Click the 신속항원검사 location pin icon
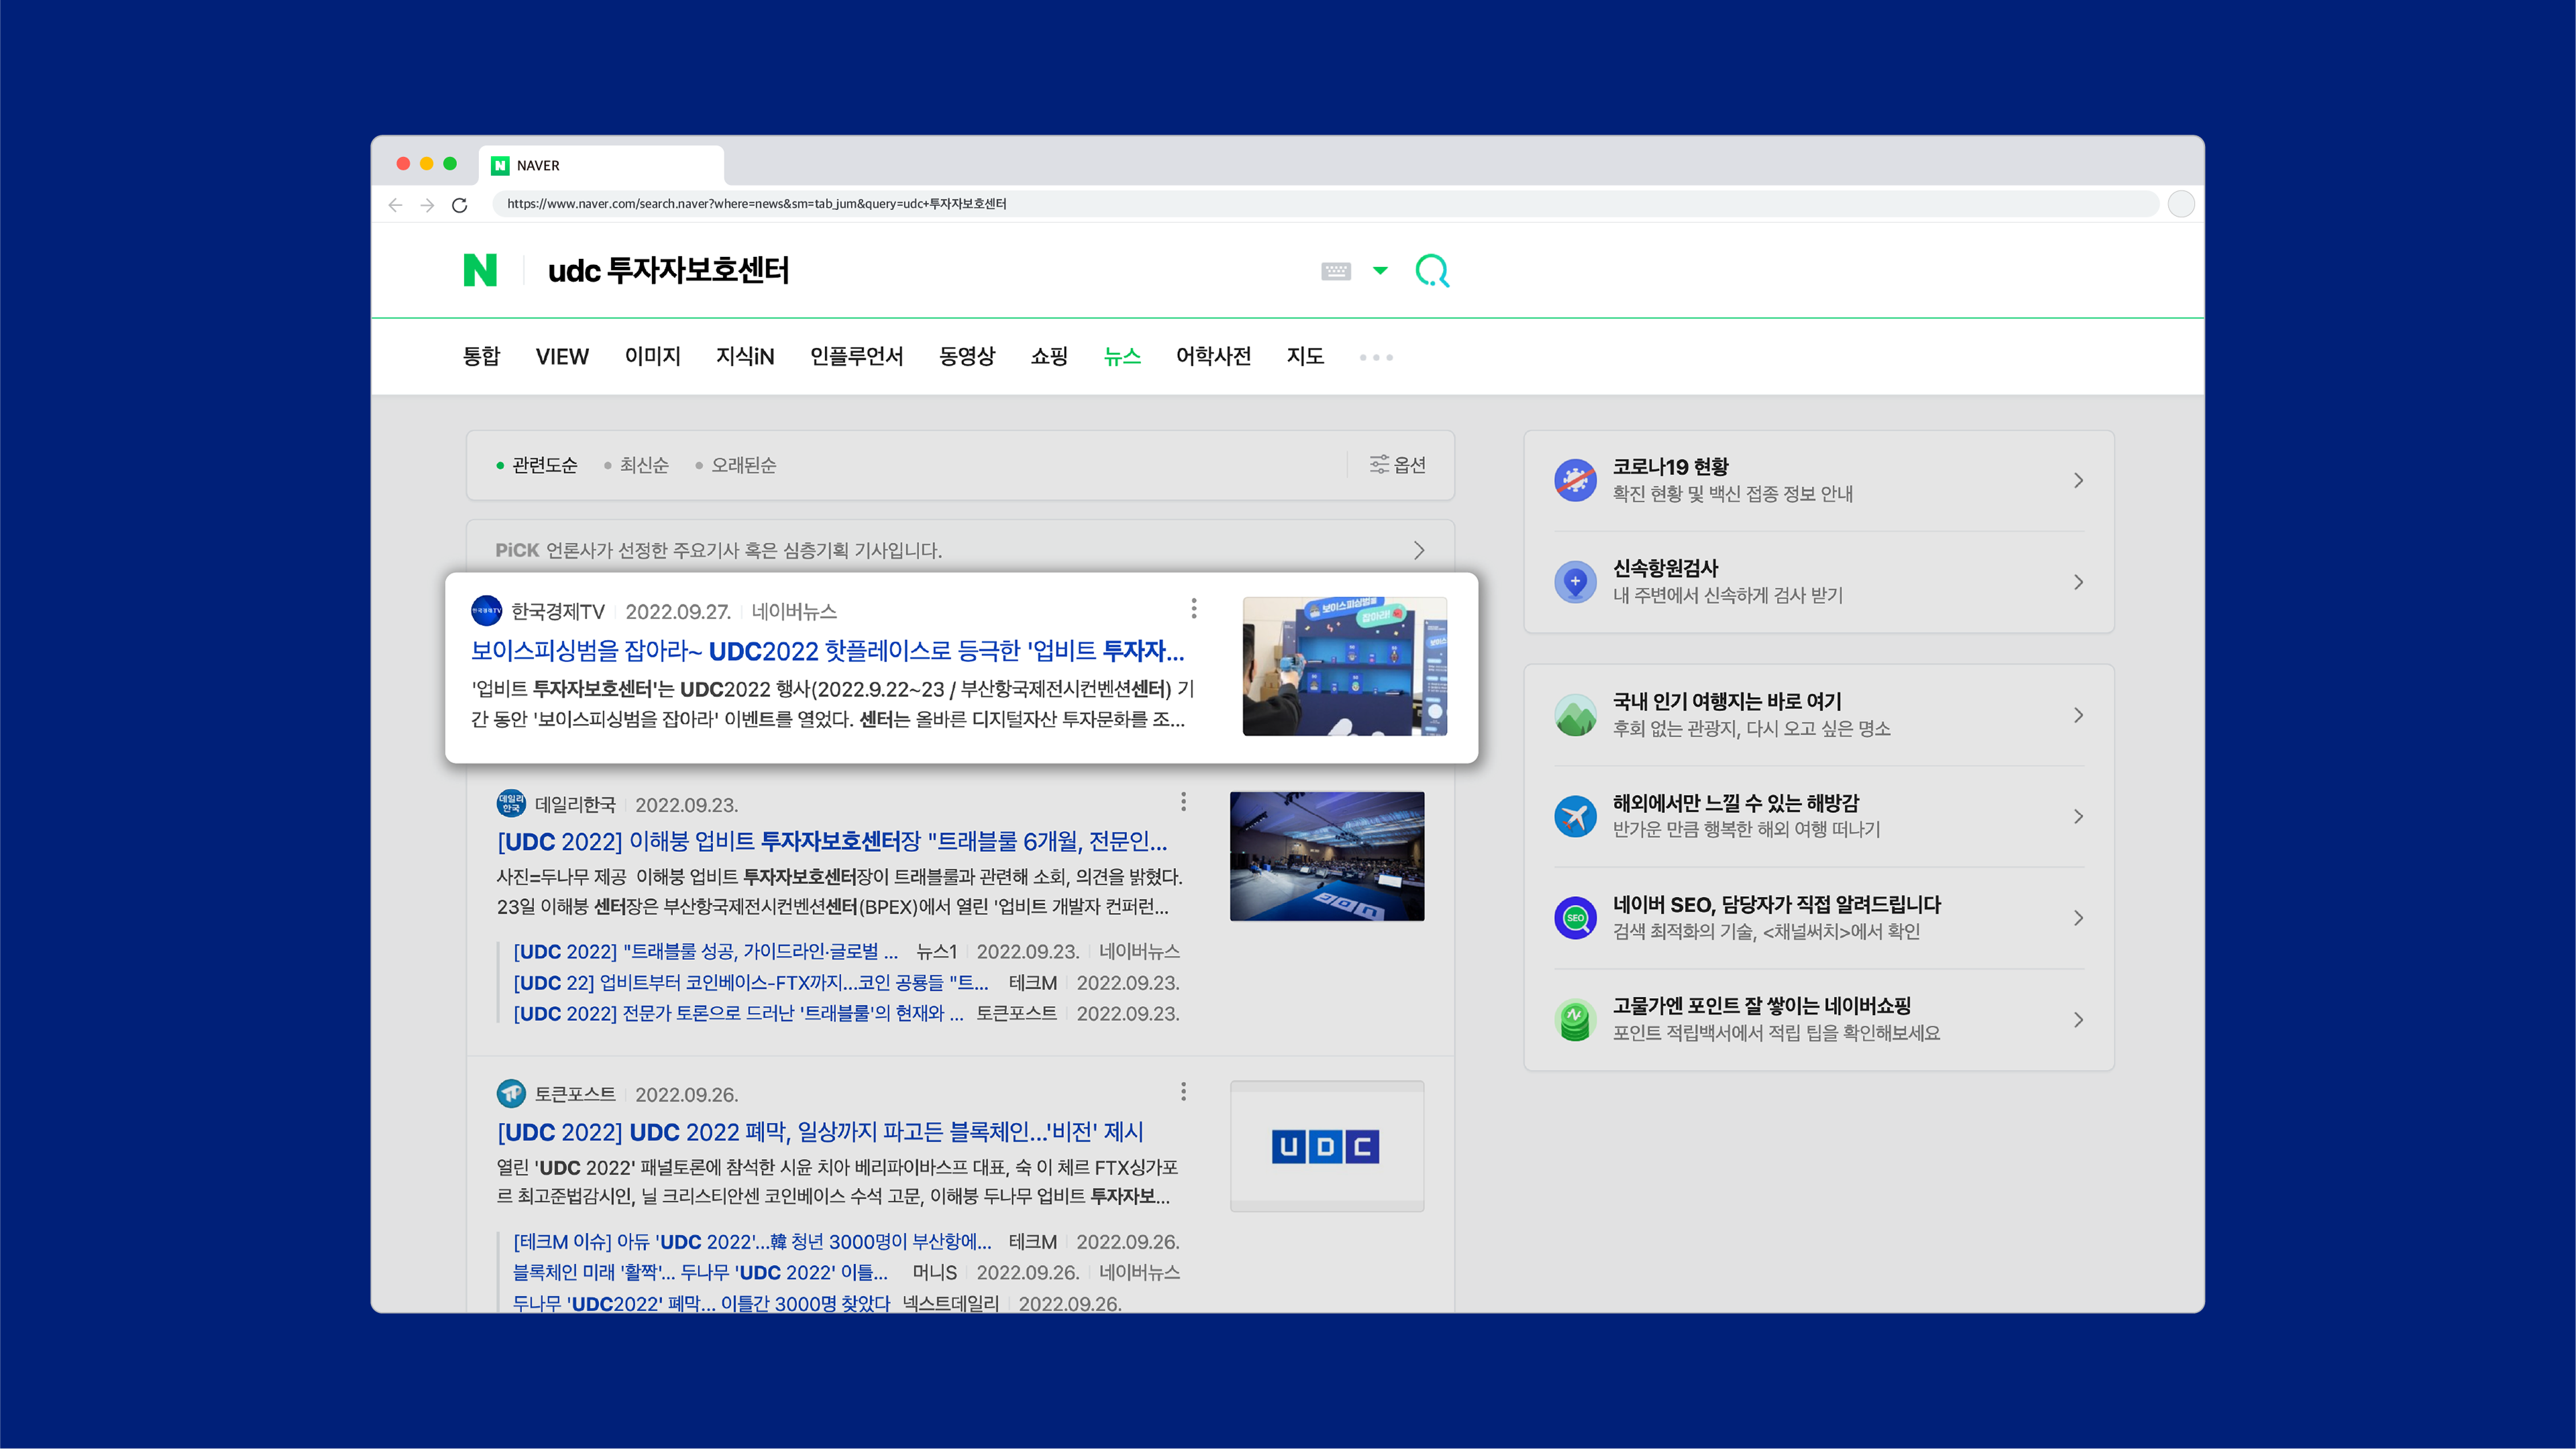This screenshot has height=1449, width=2576. [1576, 582]
